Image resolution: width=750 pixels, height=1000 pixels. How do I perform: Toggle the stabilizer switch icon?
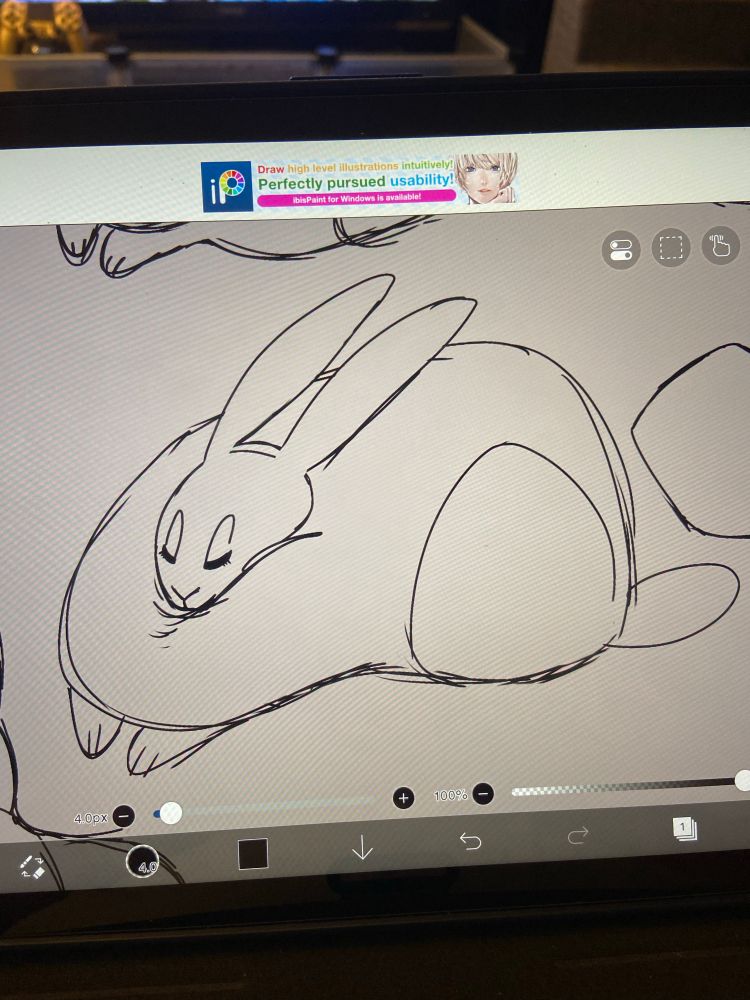(621, 250)
